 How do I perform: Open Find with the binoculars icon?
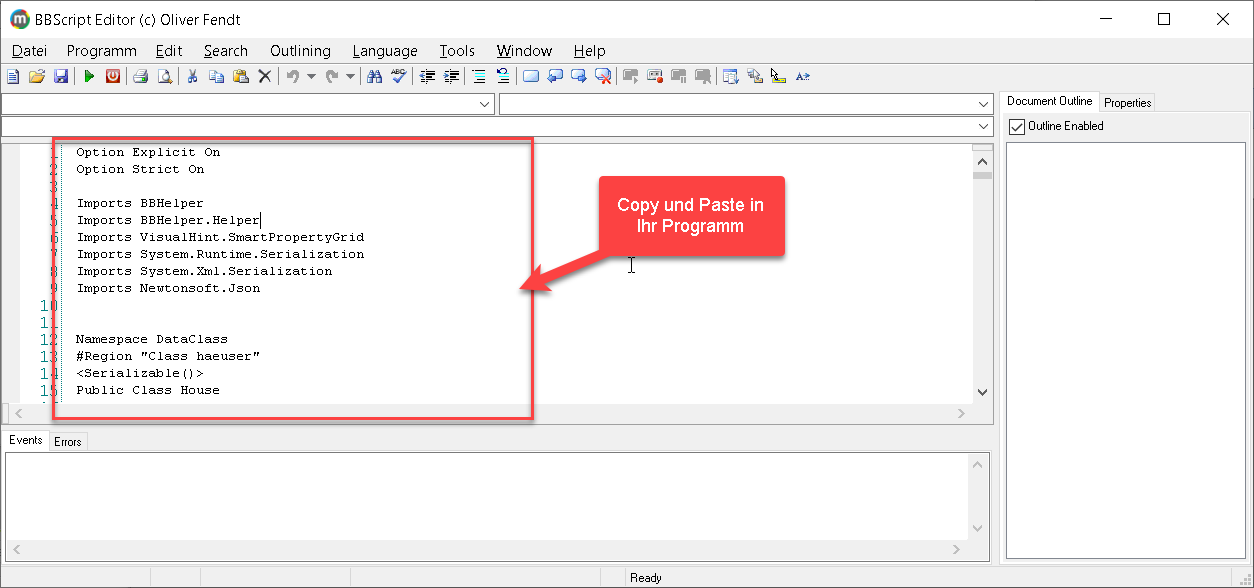tap(375, 76)
